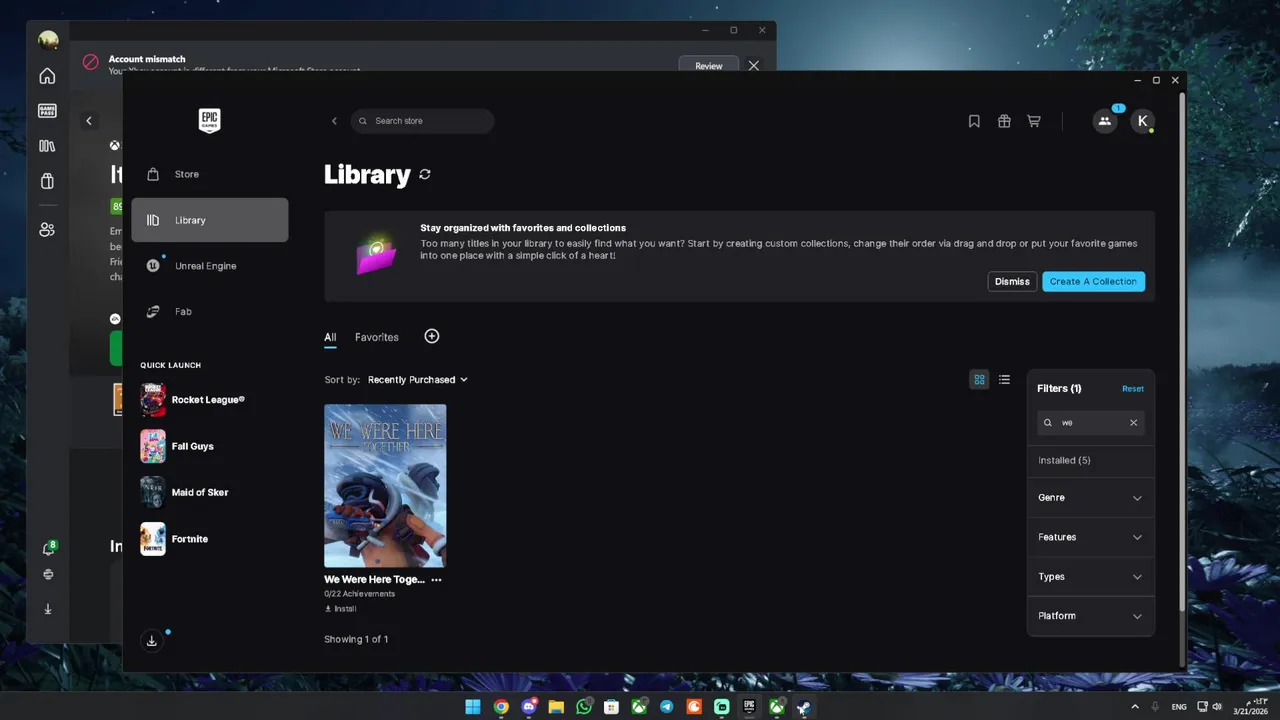Clear the filter search text

click(1134, 423)
